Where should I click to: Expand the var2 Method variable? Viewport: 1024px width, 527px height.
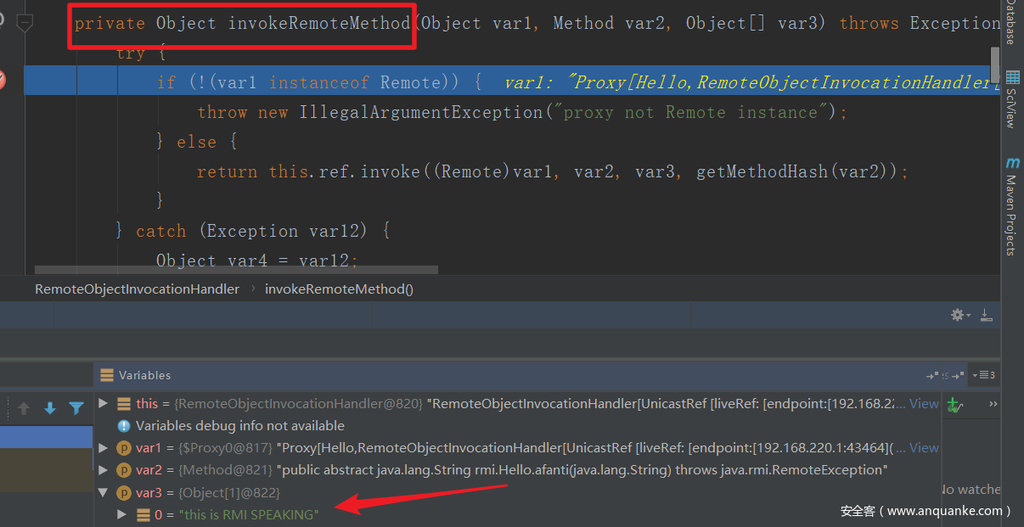pos(103,470)
